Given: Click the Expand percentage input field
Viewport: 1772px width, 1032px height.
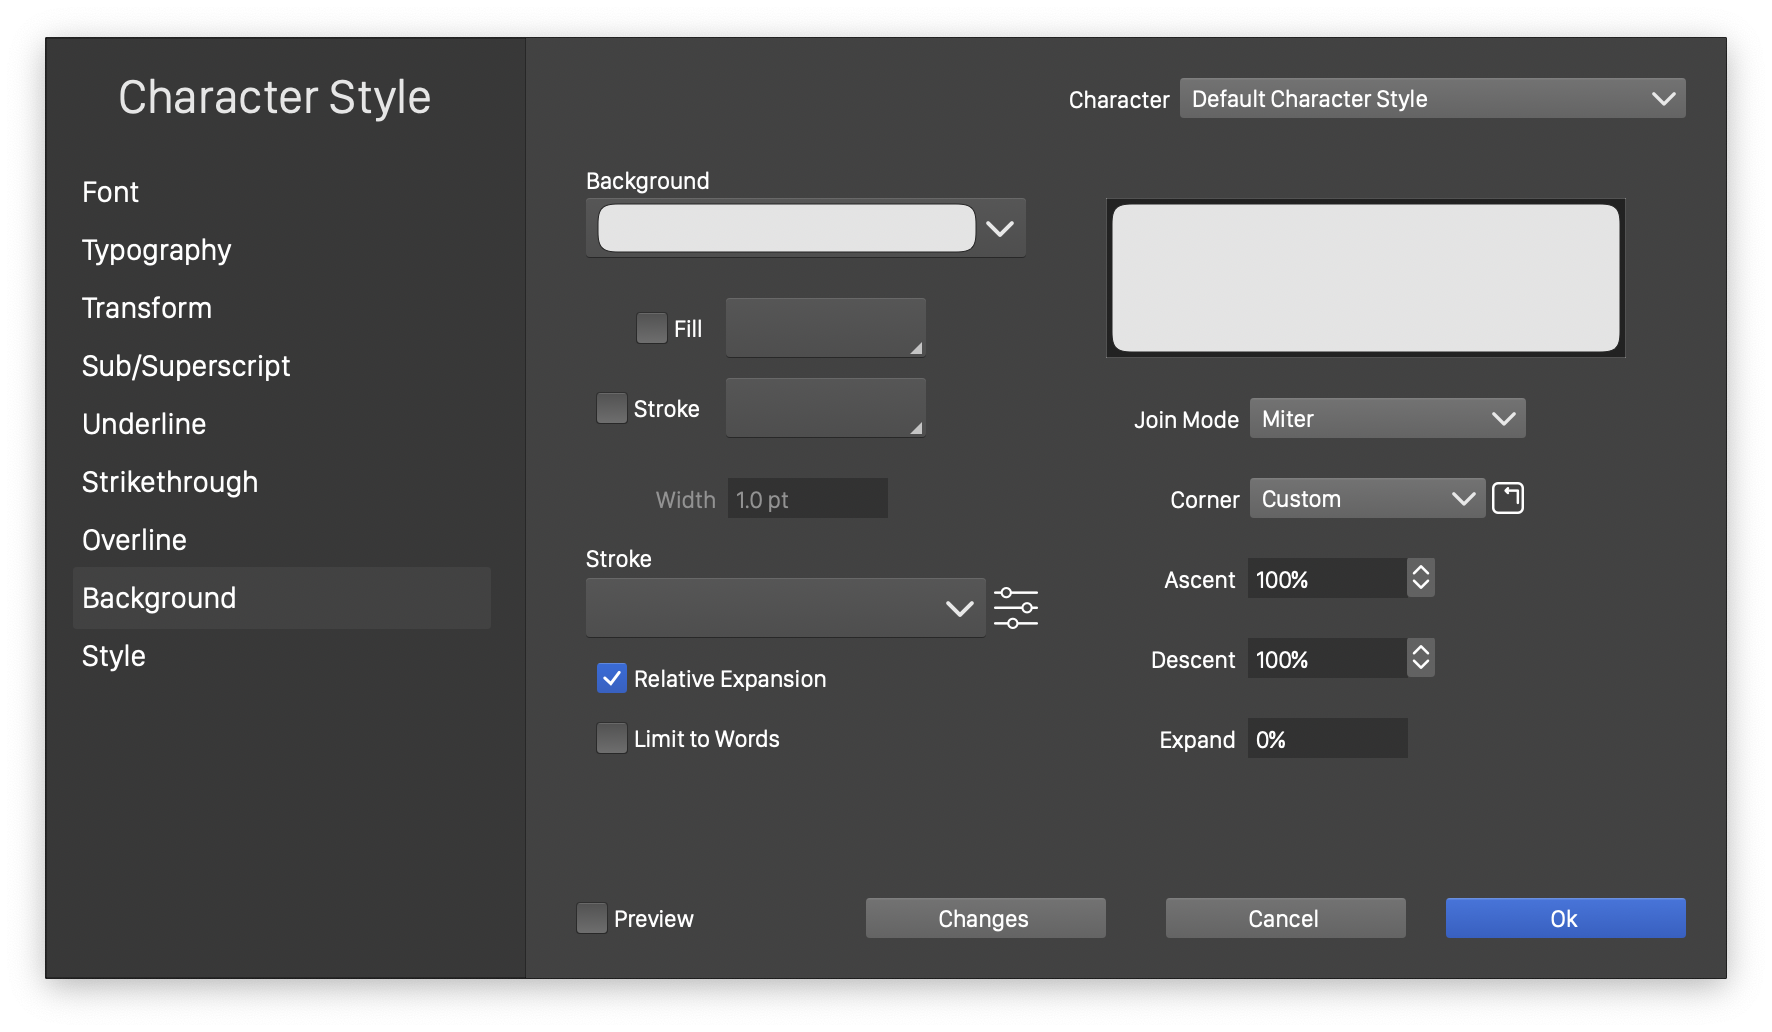Looking at the screenshot, I should [x=1327, y=738].
